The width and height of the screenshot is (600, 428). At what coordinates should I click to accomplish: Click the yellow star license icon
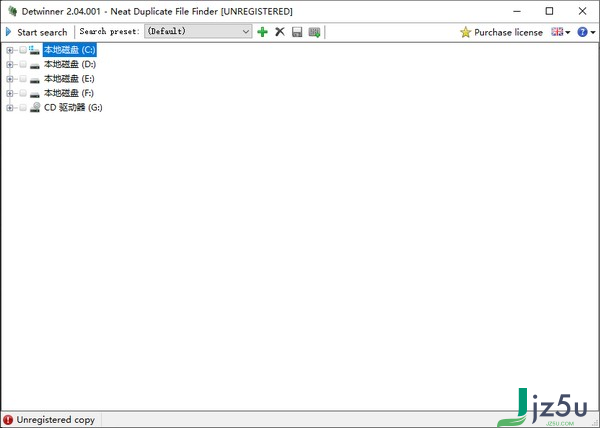[x=465, y=32]
